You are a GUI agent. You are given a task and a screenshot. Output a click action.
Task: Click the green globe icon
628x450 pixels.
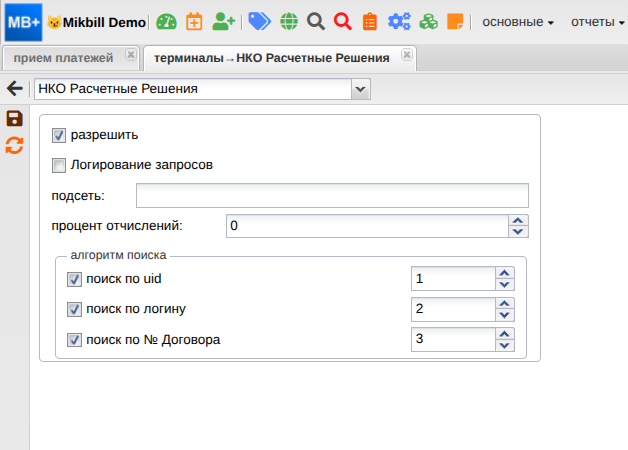[x=289, y=22]
